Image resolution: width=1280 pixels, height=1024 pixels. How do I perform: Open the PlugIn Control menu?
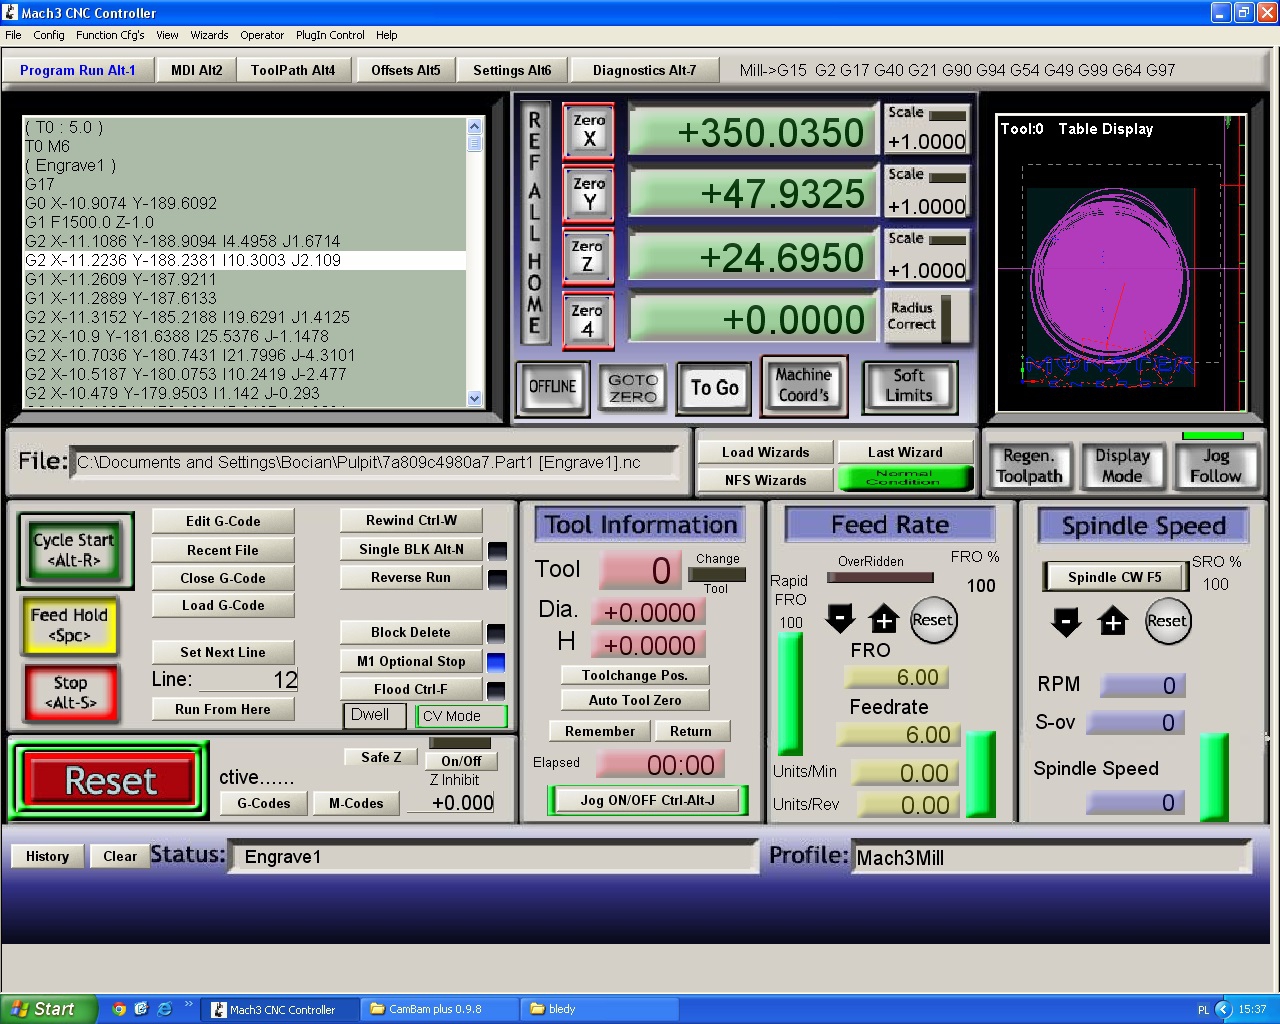(x=330, y=35)
